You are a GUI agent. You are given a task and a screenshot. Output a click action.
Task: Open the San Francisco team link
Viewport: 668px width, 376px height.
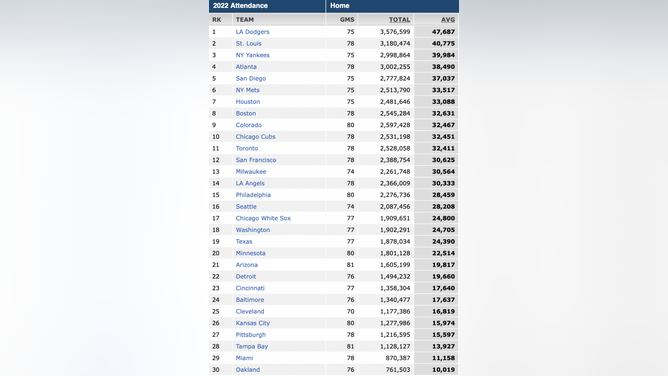(x=256, y=160)
